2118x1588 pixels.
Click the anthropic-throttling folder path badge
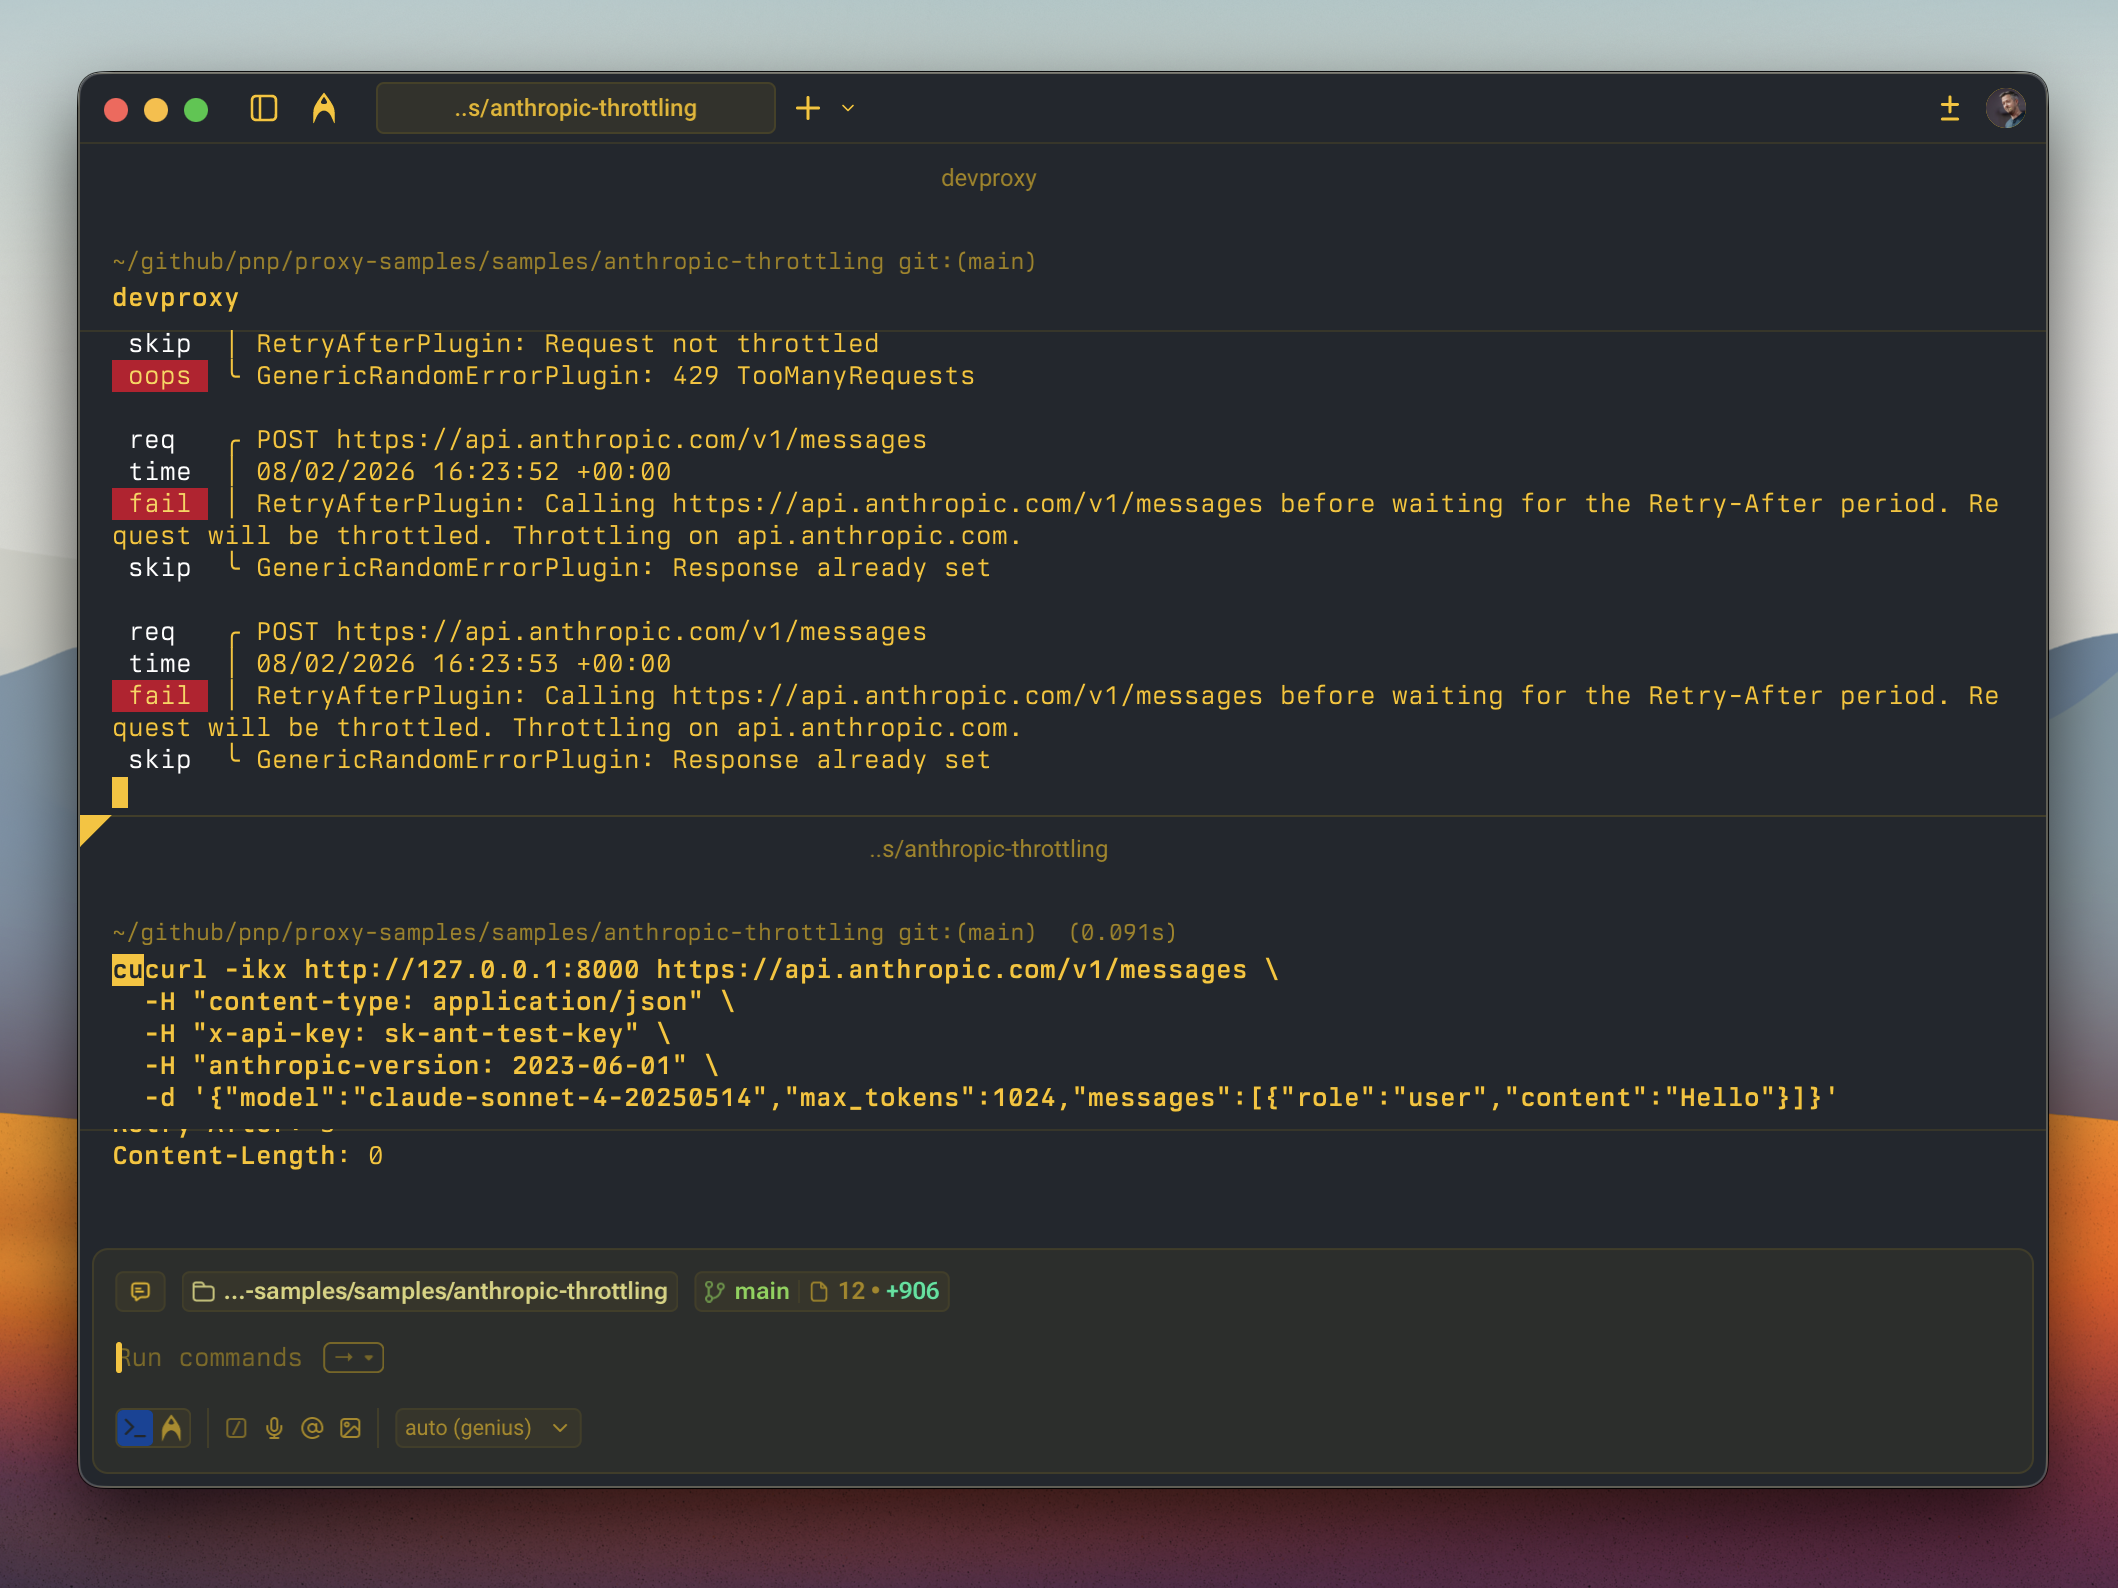428,1291
